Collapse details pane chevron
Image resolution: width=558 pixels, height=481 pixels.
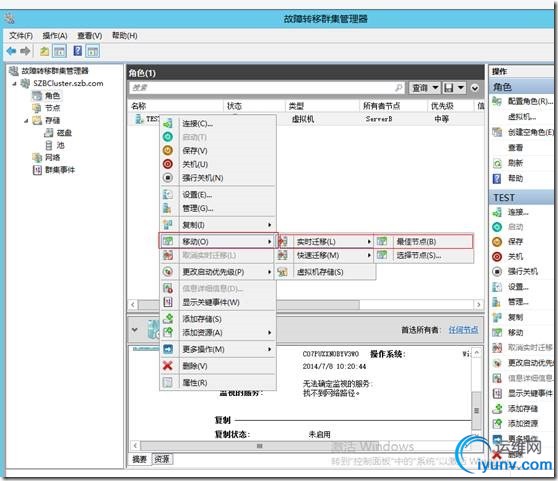[135, 330]
